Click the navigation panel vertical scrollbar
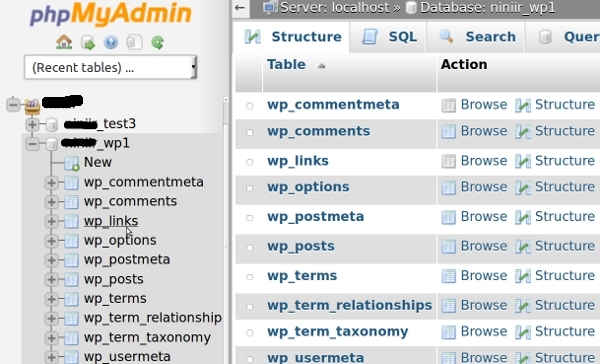This screenshot has width=600, height=364. click(226, 230)
